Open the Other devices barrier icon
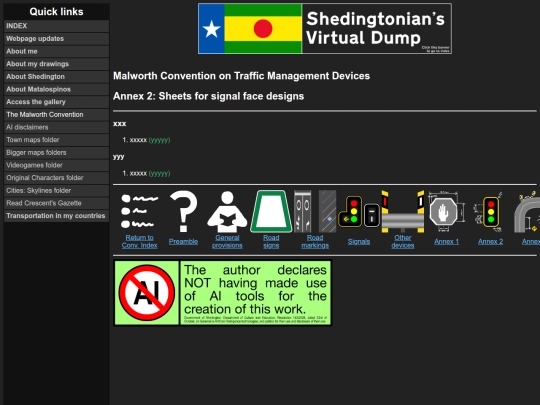 pos(403,211)
